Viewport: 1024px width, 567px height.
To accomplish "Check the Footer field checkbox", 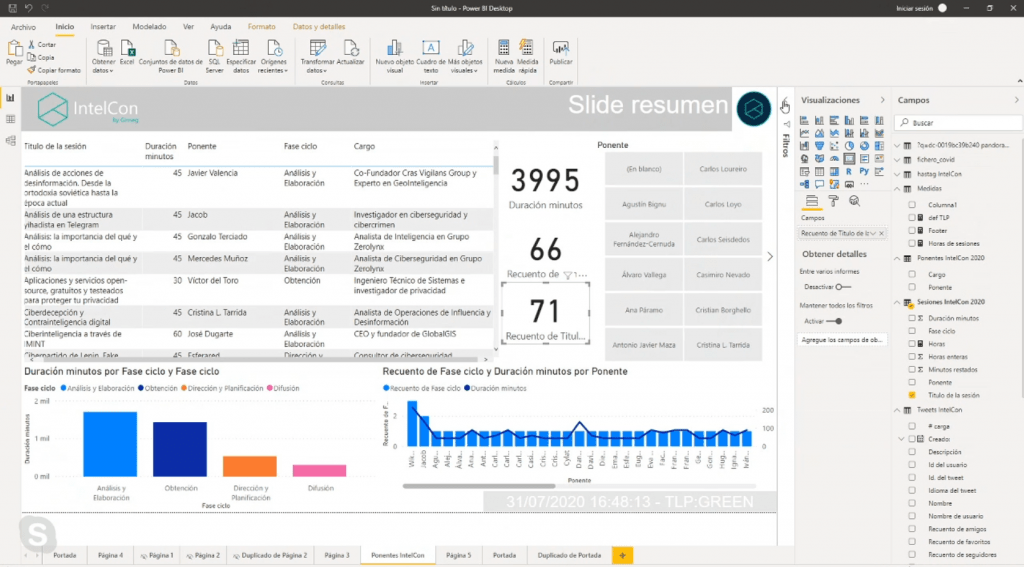I will point(912,231).
